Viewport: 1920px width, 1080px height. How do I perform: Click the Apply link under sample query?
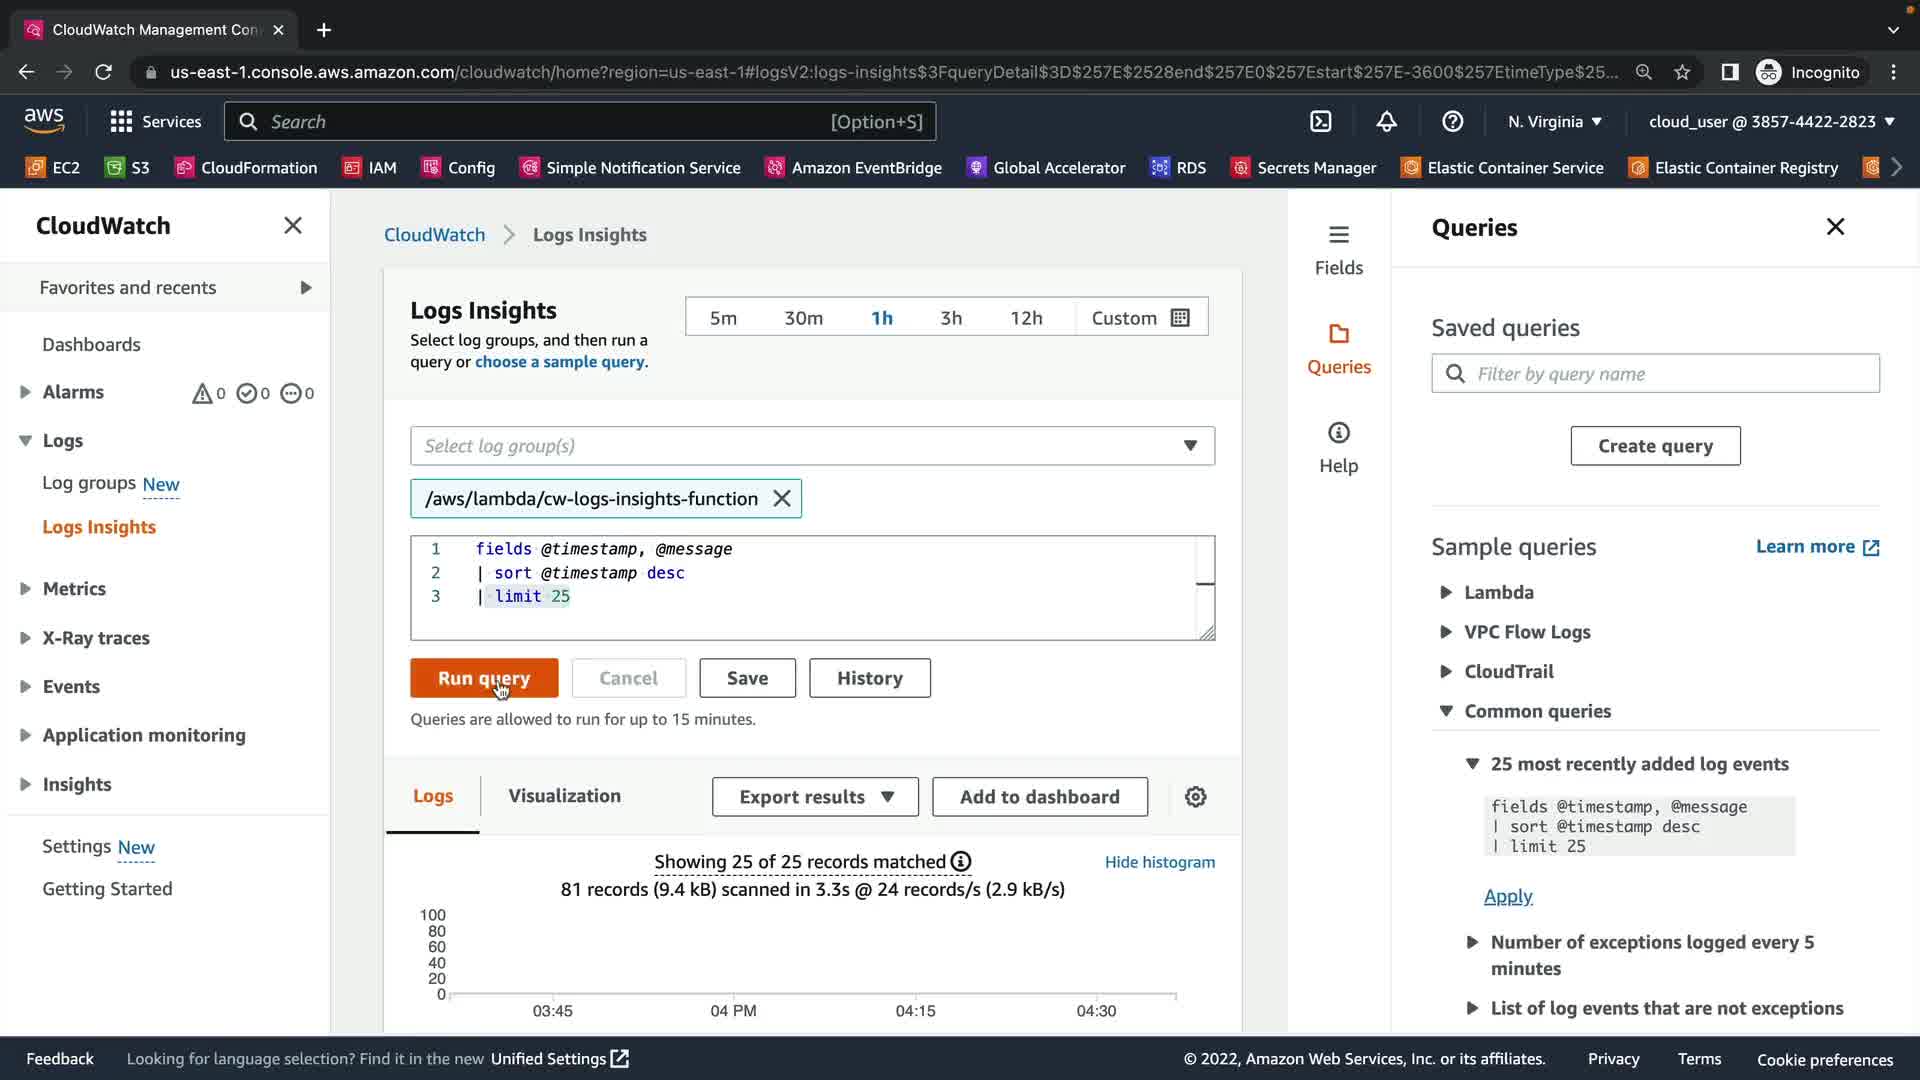[1507, 896]
